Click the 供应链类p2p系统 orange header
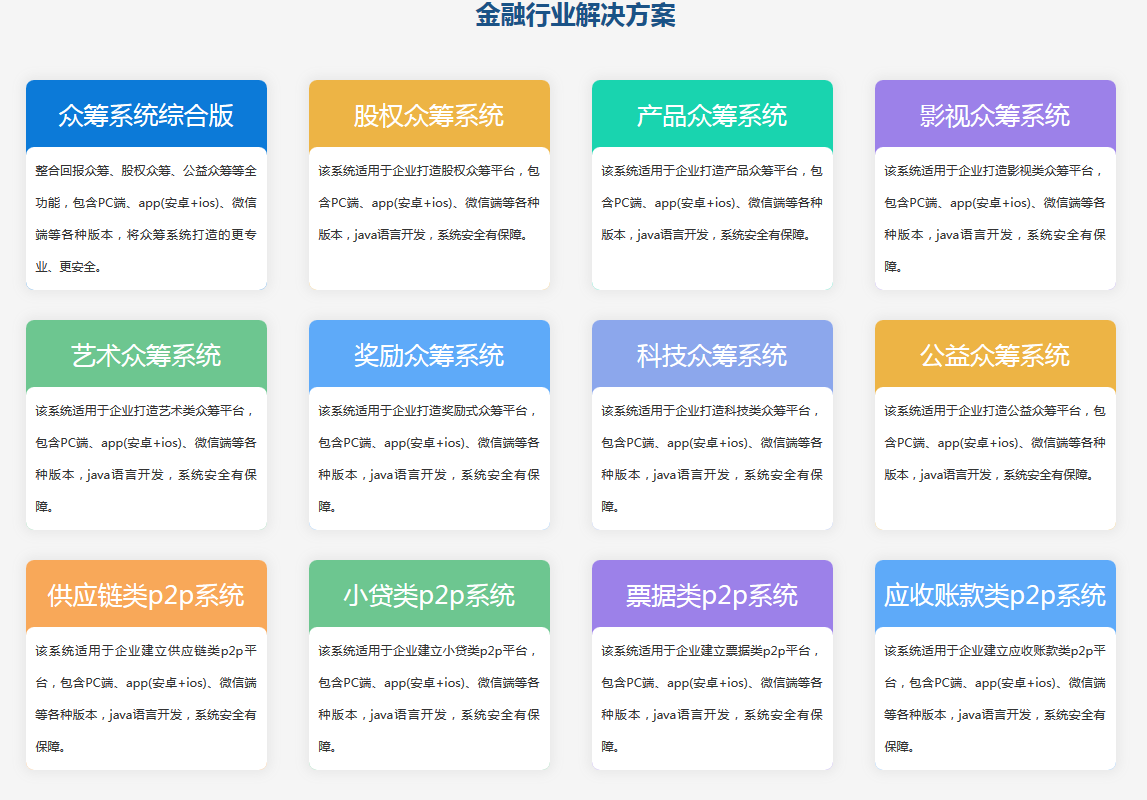The width and height of the screenshot is (1147, 800). [146, 595]
